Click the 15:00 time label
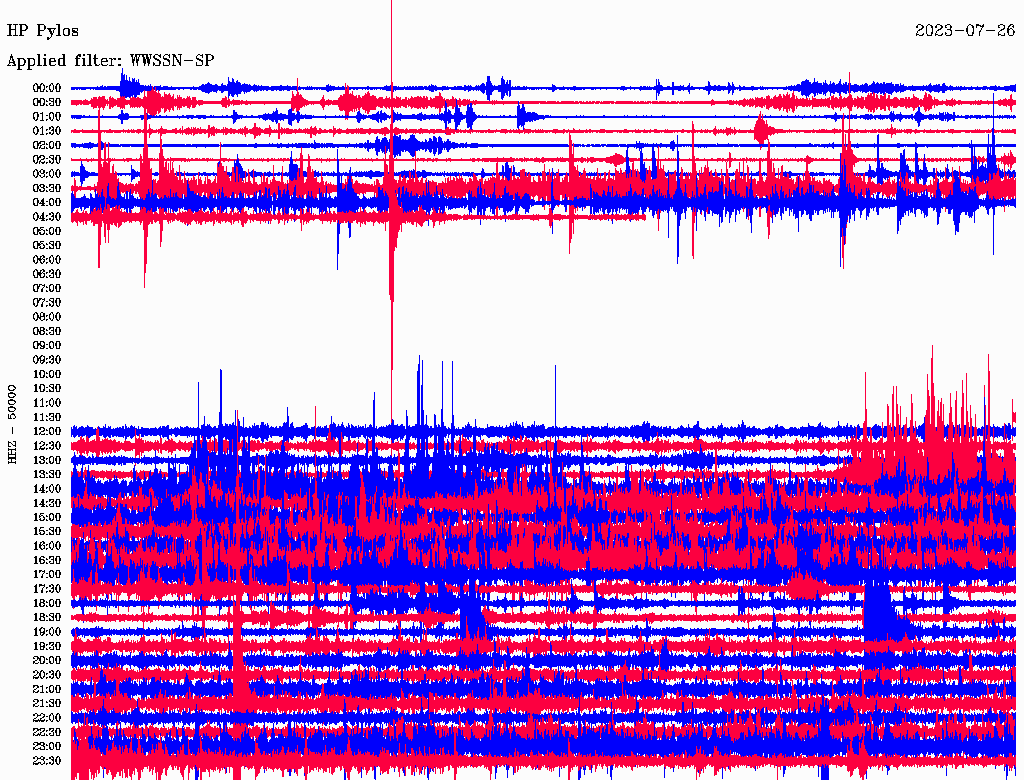1024x780 pixels. (47, 517)
